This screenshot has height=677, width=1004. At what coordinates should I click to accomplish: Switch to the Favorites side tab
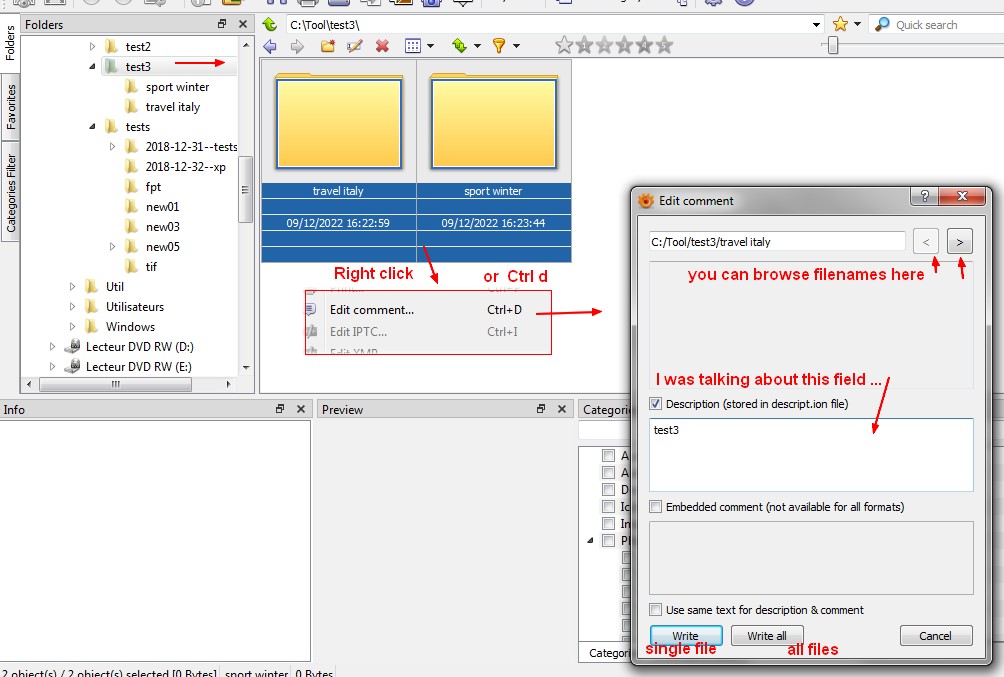pyautogui.click(x=11, y=107)
